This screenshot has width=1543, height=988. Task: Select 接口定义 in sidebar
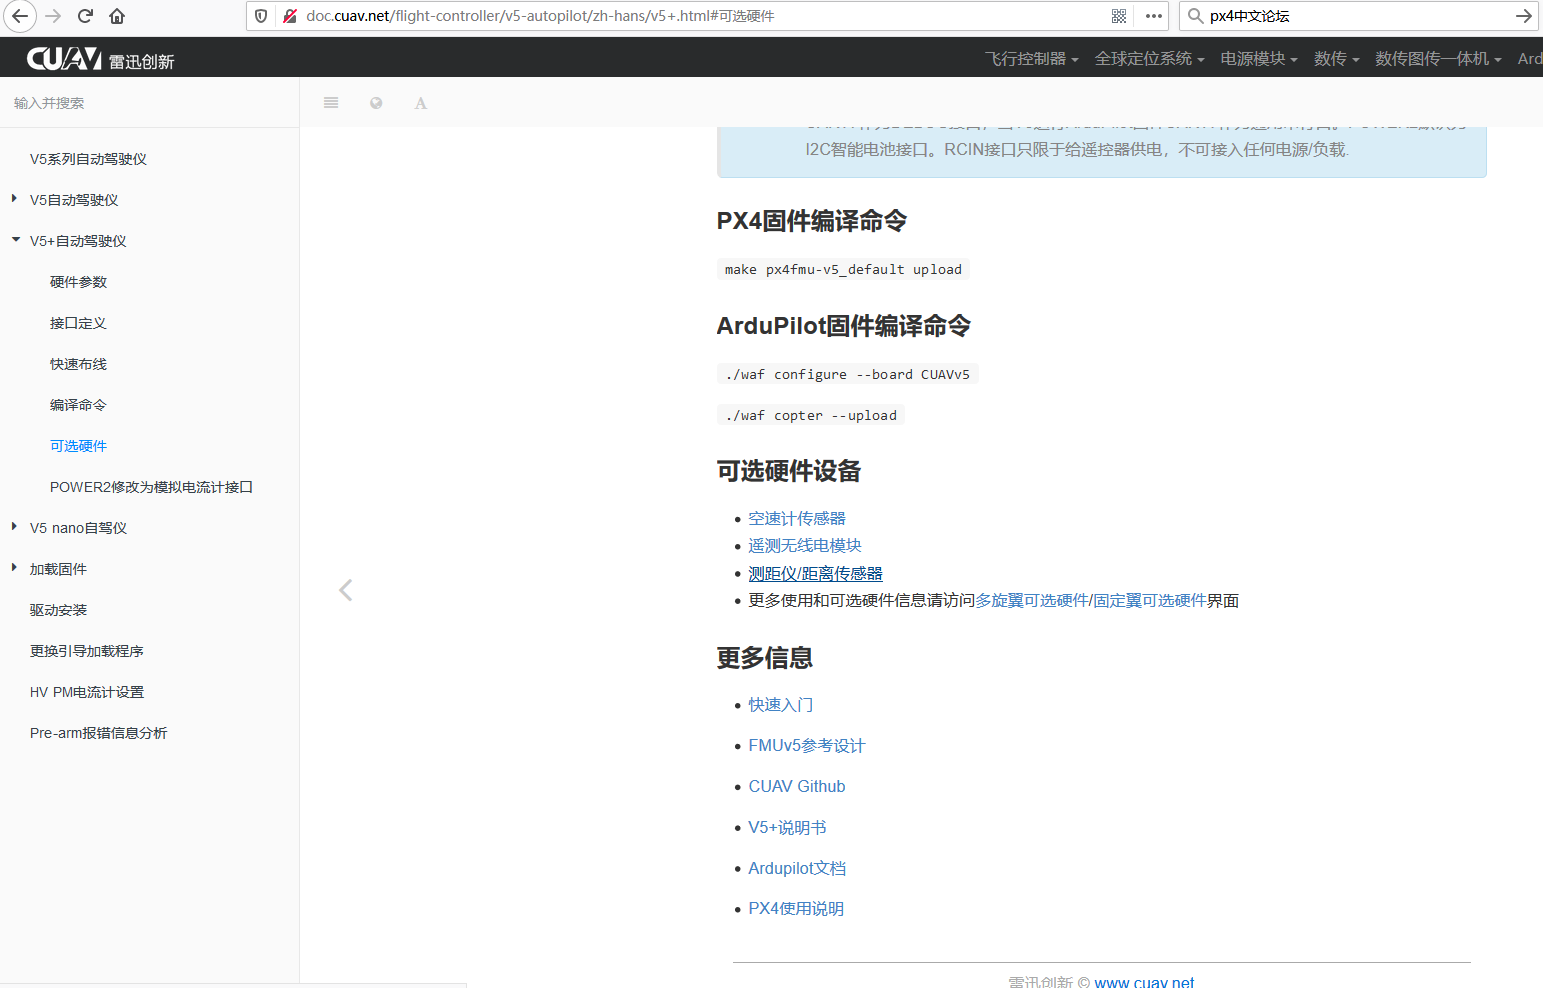[78, 323]
